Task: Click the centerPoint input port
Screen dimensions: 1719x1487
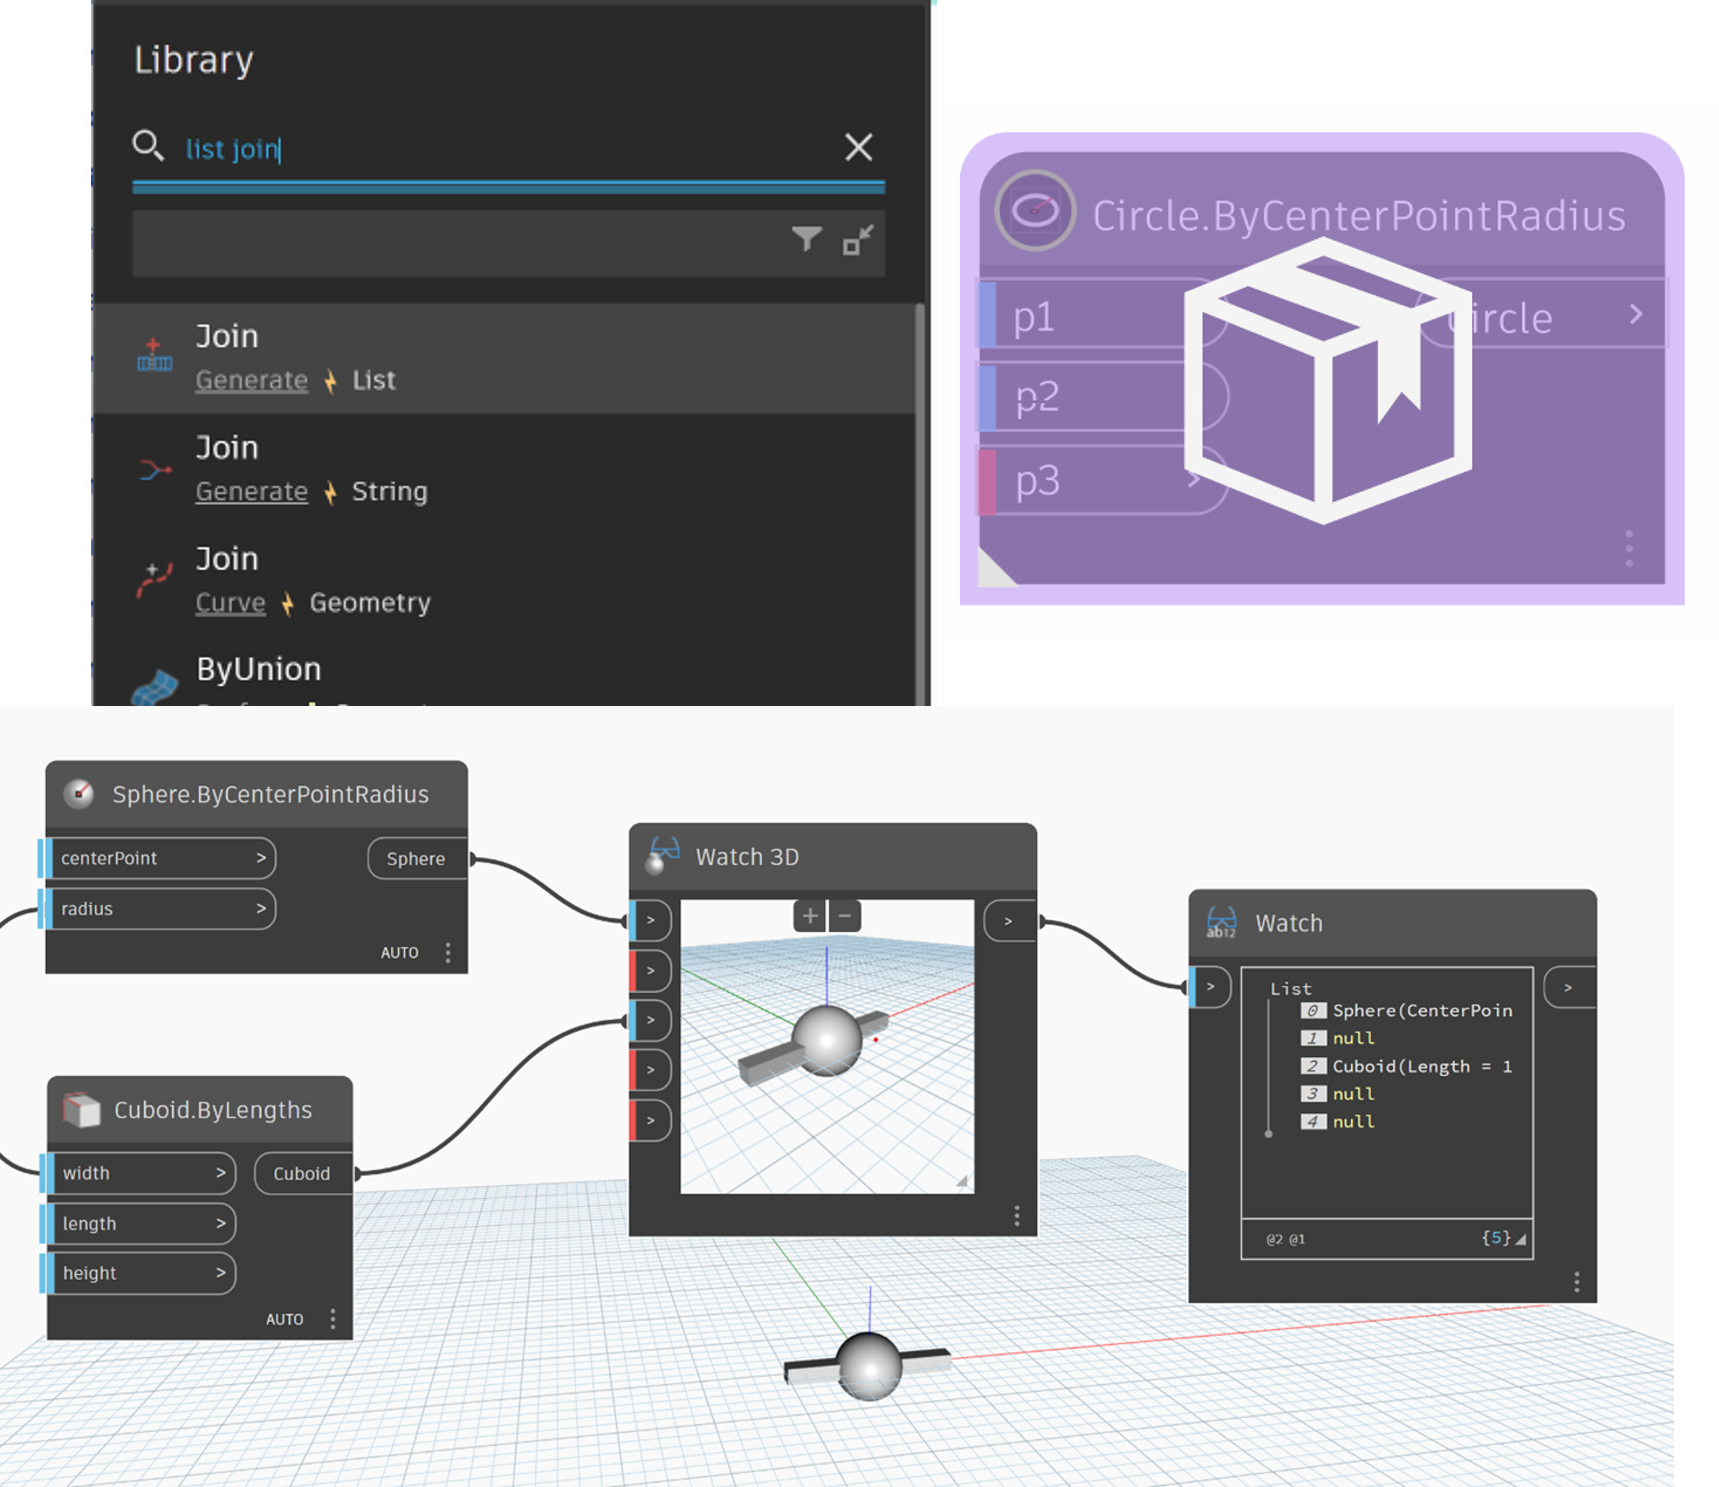Action: click(x=158, y=858)
